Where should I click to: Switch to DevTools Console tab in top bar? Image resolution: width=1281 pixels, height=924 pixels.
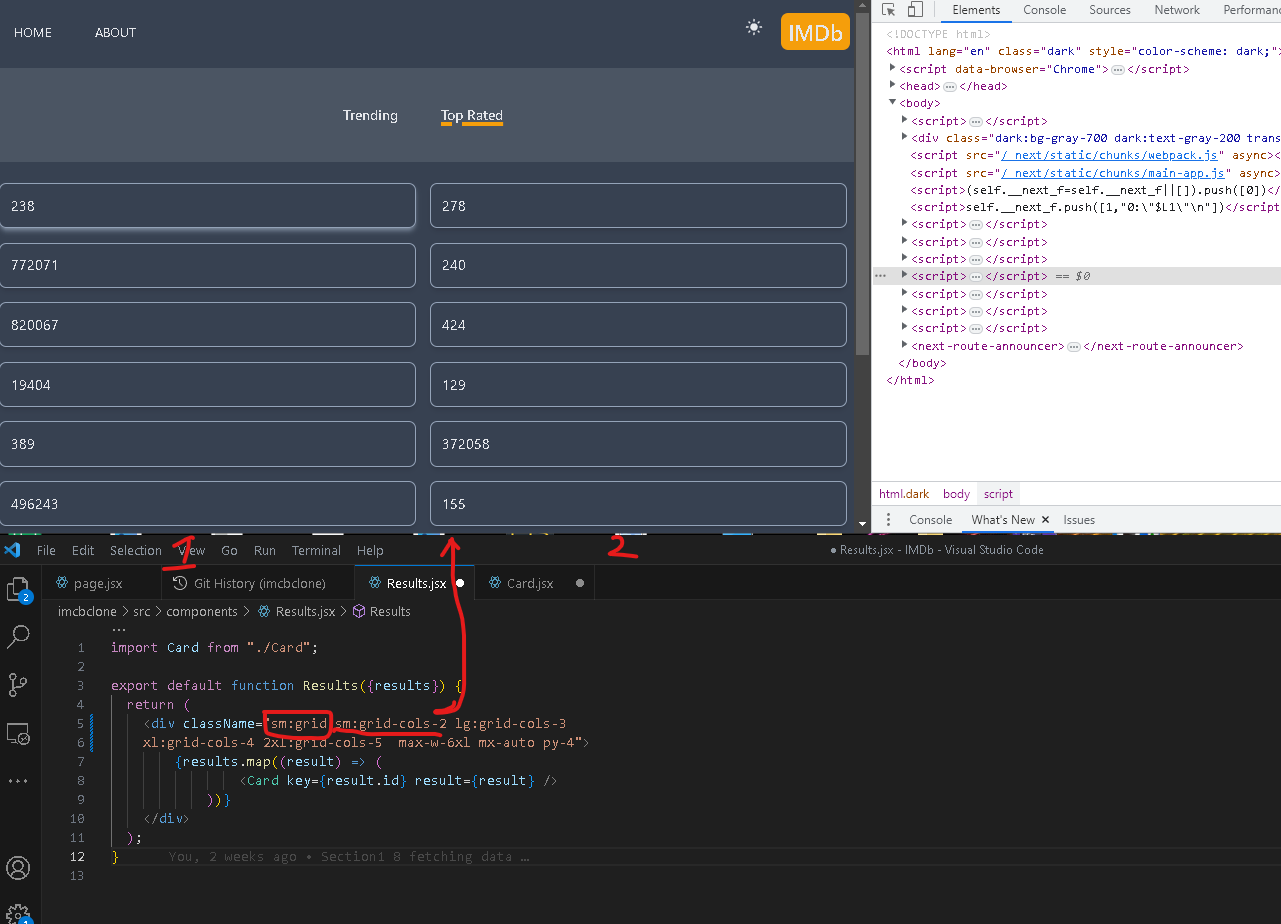1044,10
